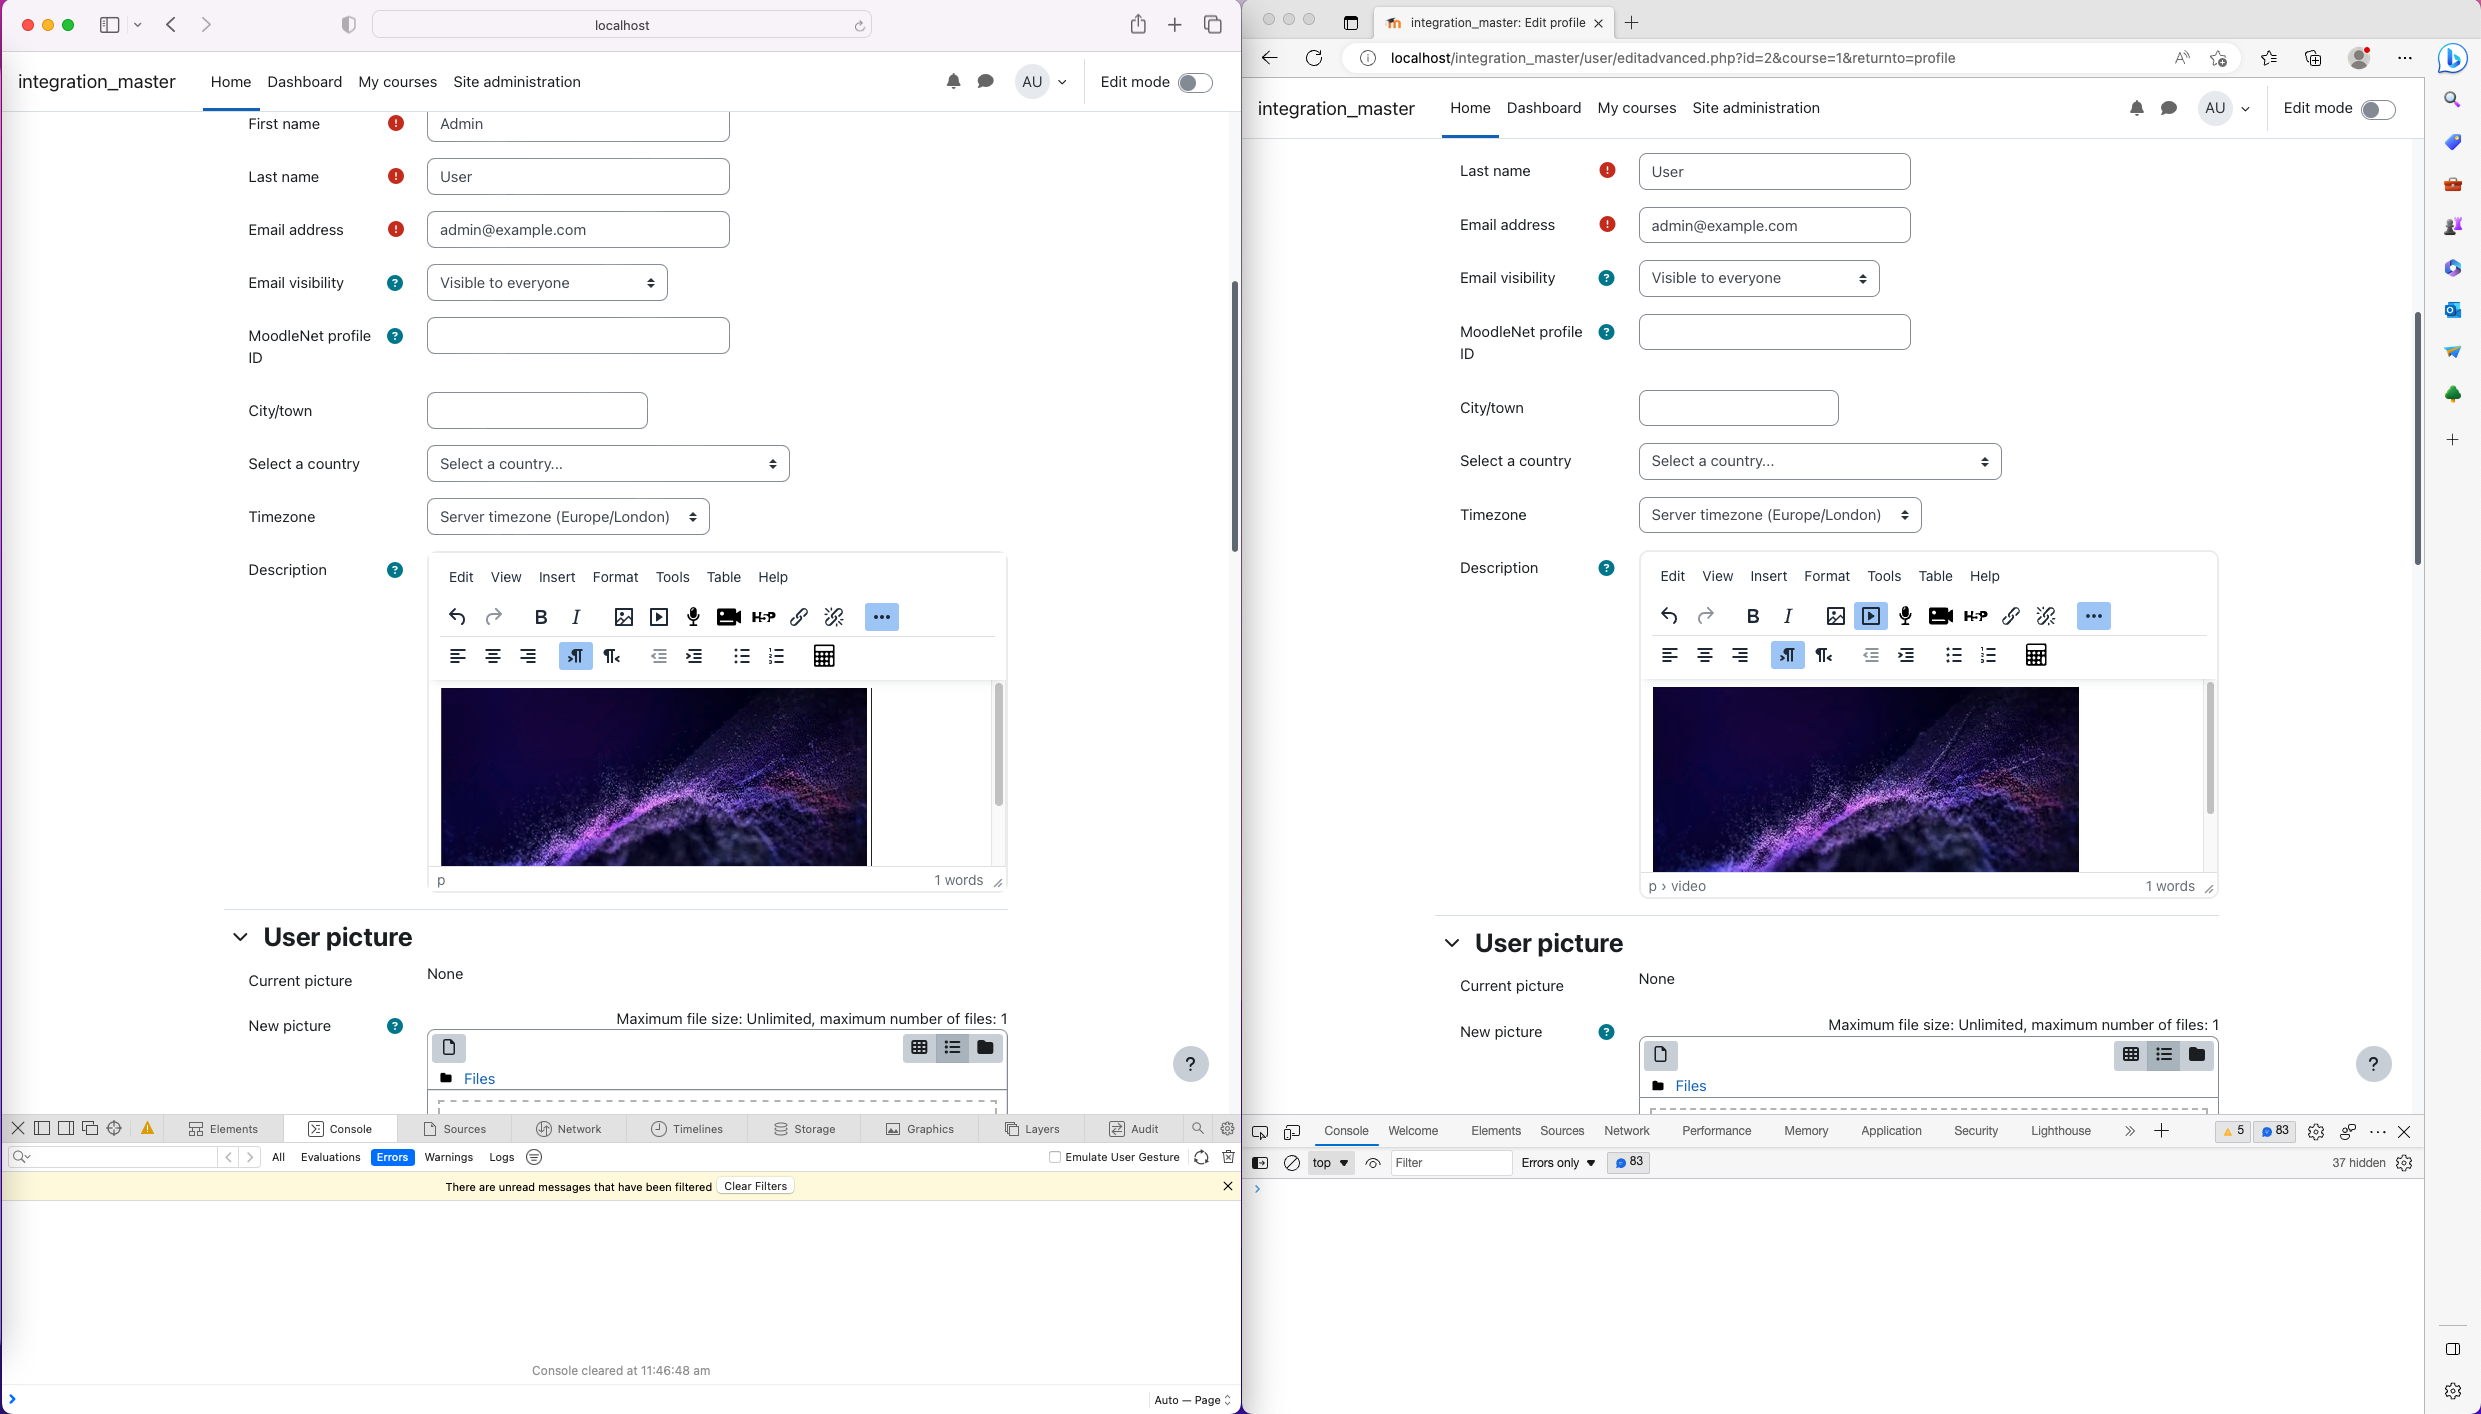The height and width of the screenshot is (1414, 2481).
Task: Open Timezone dropdown in left window
Action: click(568, 517)
